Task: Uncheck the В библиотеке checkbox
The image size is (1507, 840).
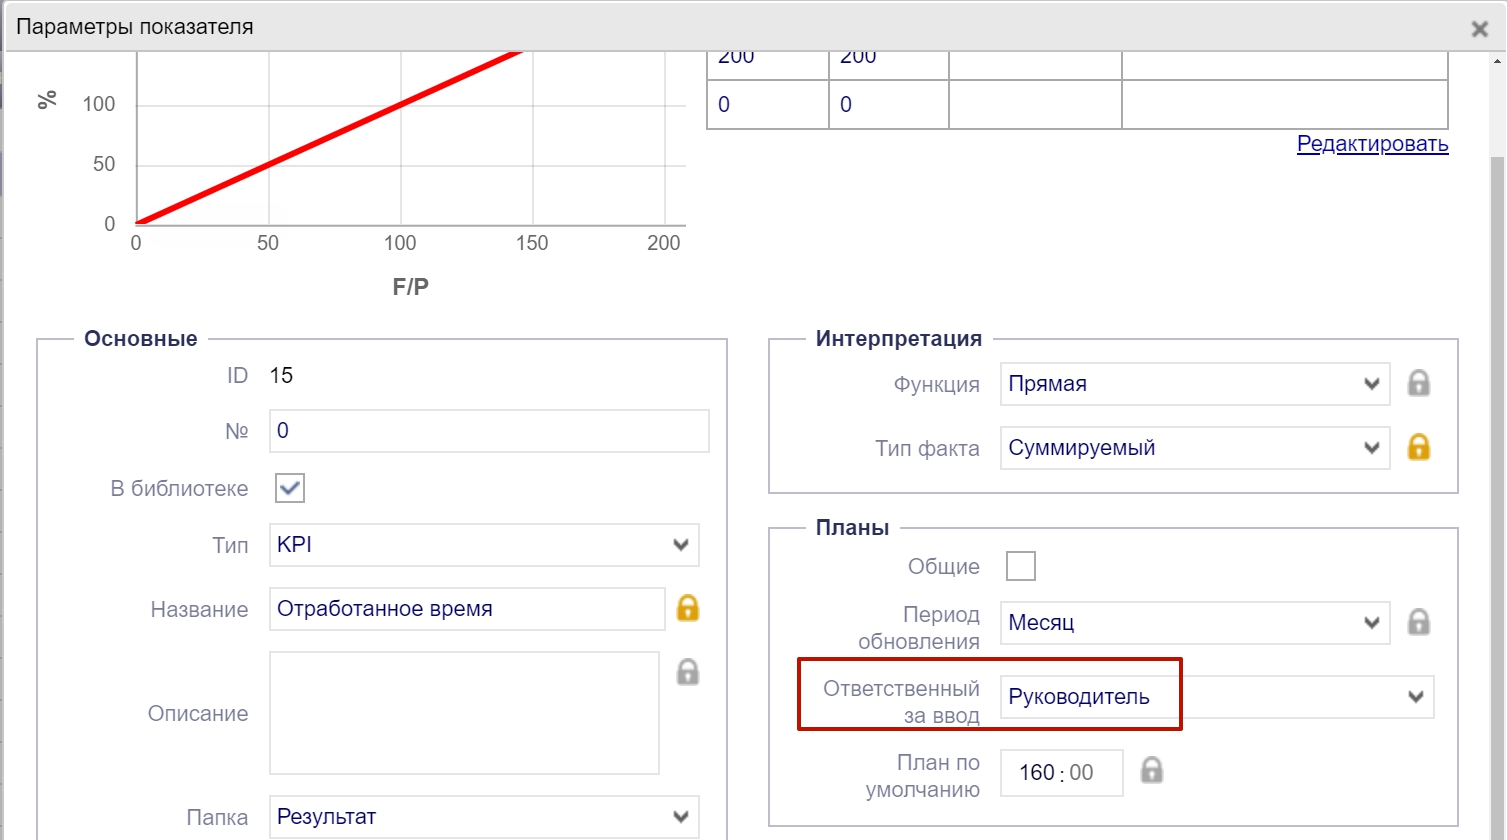Action: [290, 488]
